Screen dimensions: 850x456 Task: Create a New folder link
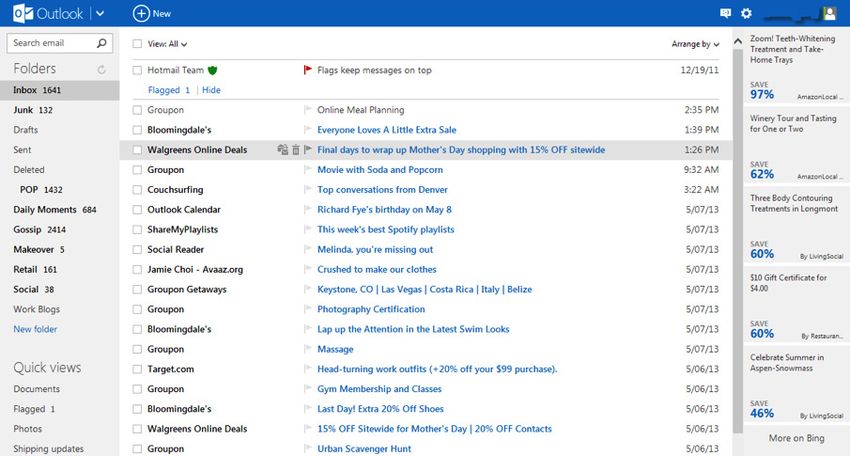pyautogui.click(x=35, y=329)
